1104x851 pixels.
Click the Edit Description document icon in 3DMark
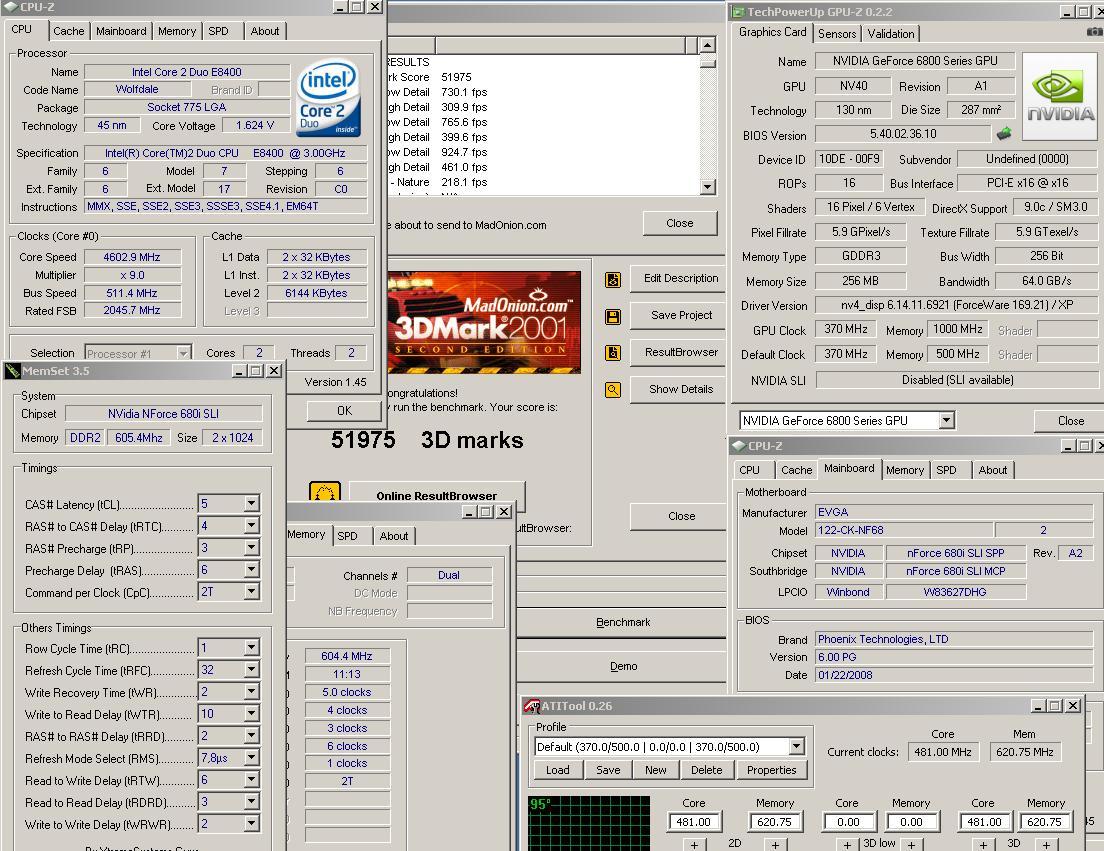(613, 279)
